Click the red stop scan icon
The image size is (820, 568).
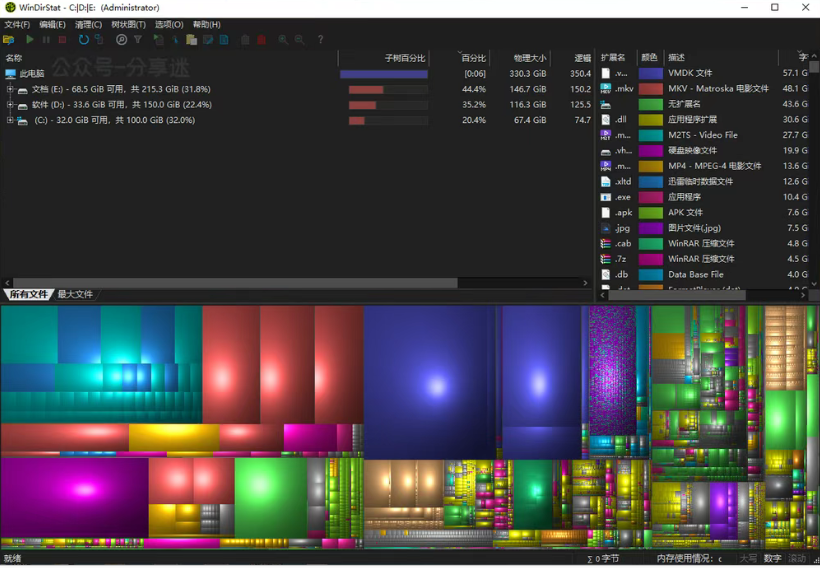click(x=62, y=40)
